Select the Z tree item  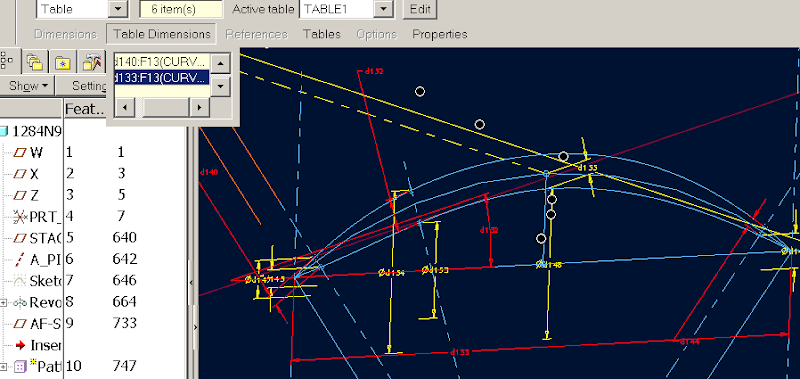(x=34, y=195)
